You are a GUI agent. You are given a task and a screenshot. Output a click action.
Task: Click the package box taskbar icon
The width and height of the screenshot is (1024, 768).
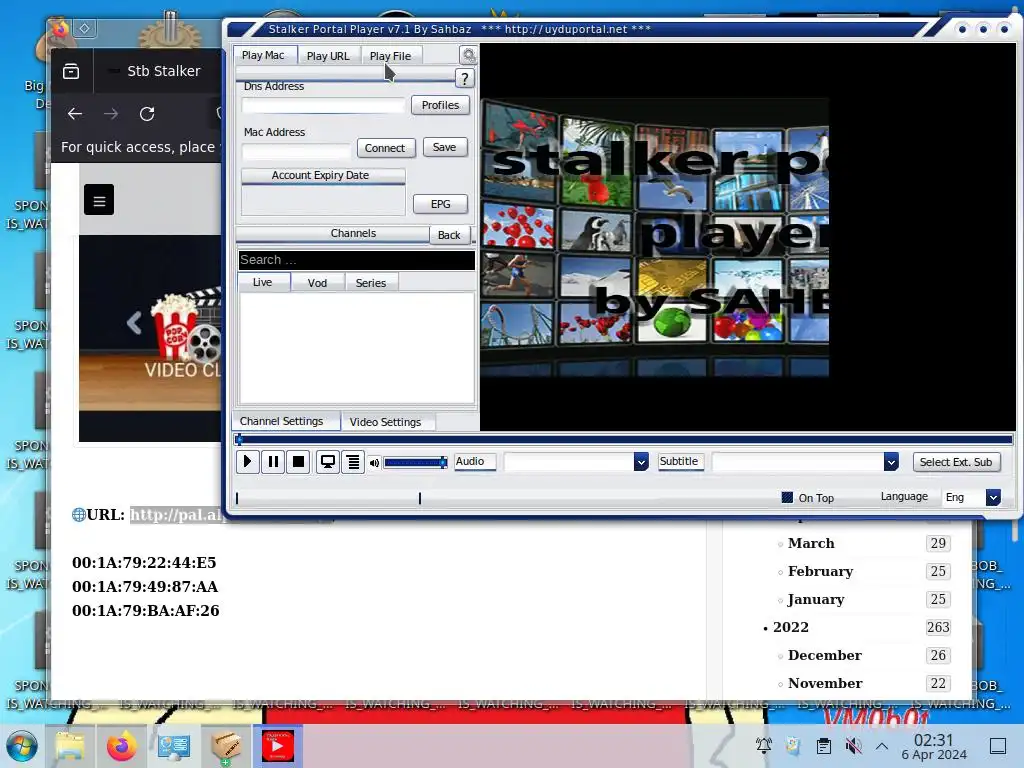click(226, 746)
